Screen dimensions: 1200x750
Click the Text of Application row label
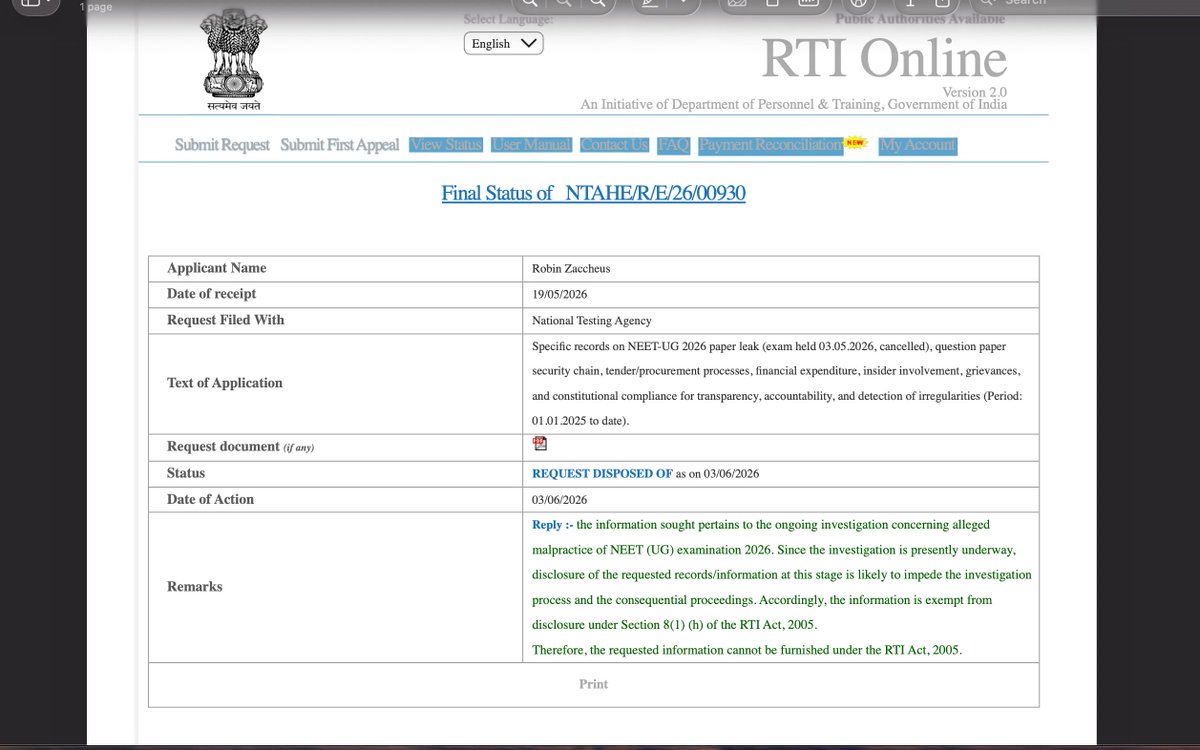tap(225, 383)
